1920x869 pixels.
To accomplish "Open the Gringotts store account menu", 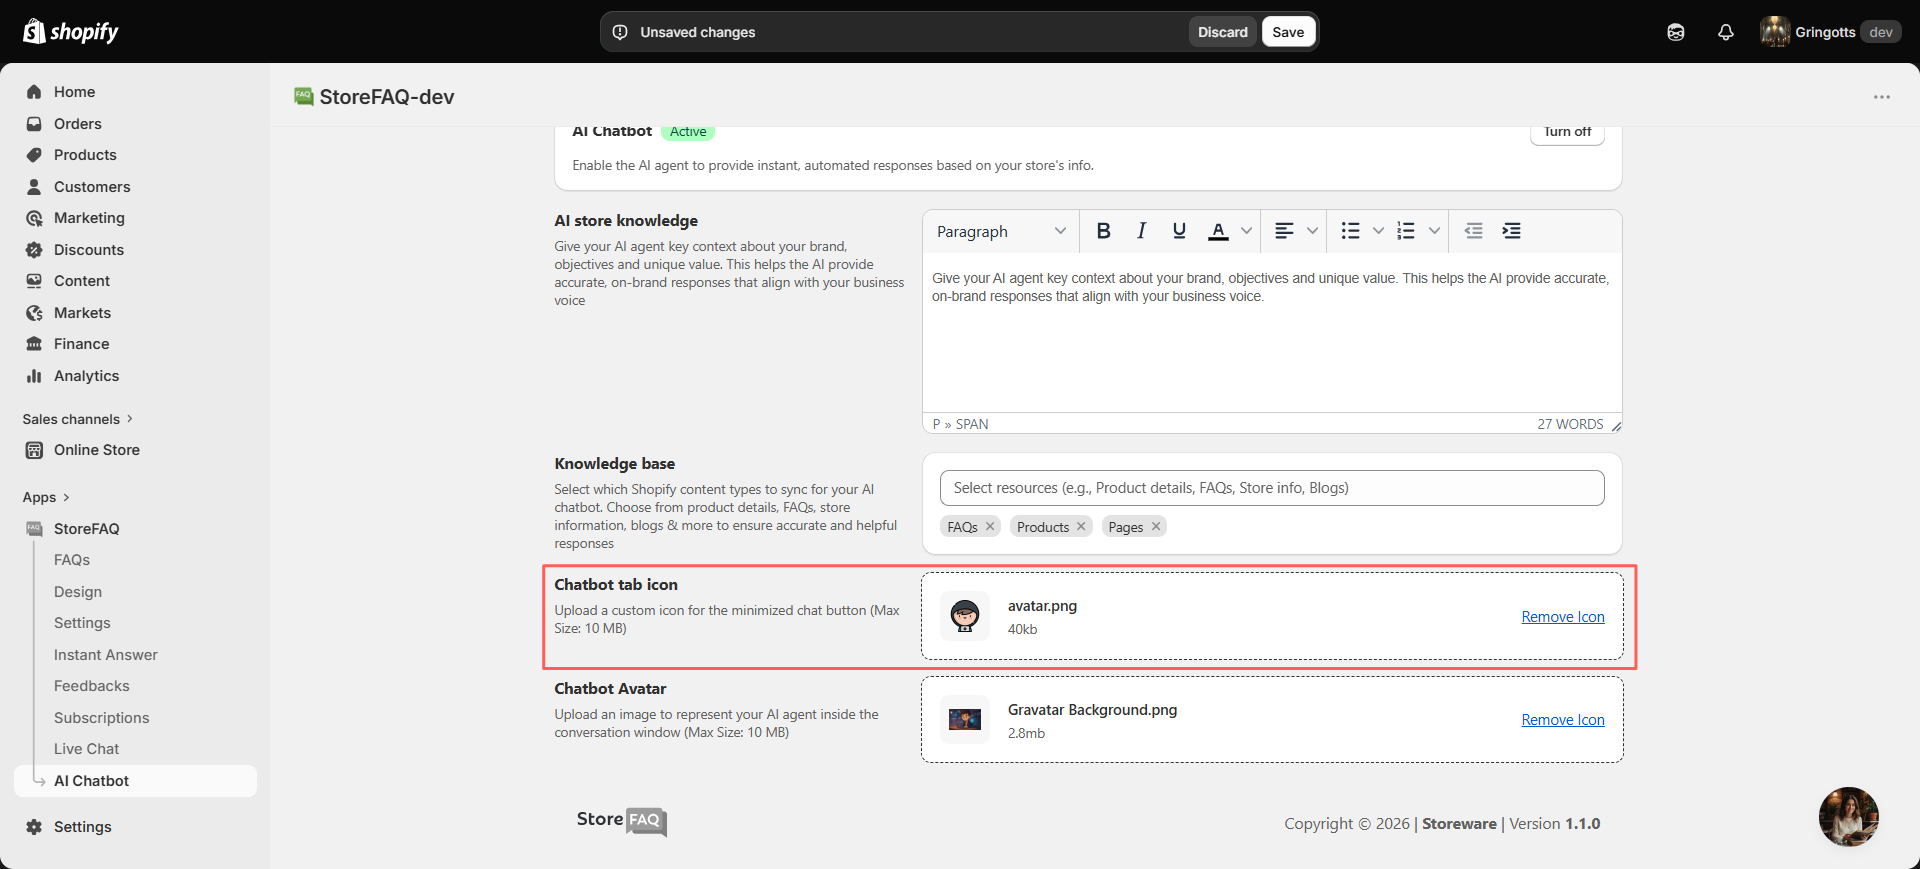I will tap(1831, 32).
